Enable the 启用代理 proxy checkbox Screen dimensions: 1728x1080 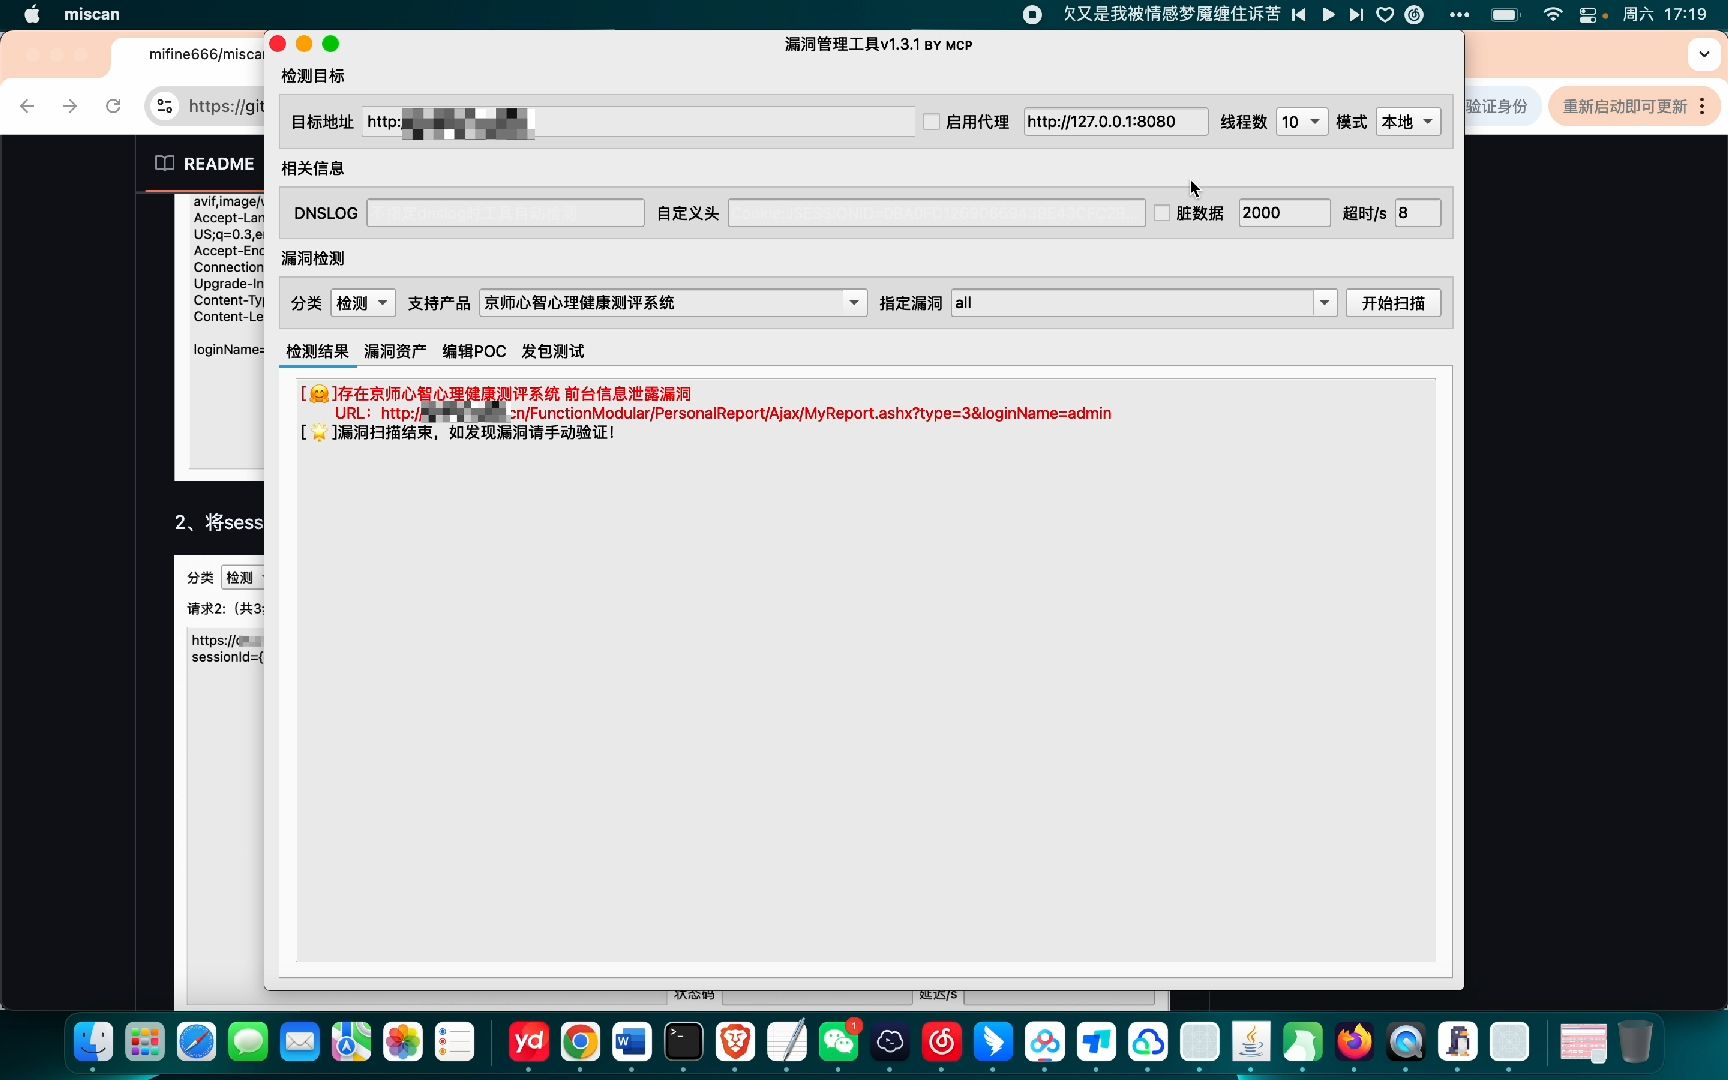(x=931, y=122)
